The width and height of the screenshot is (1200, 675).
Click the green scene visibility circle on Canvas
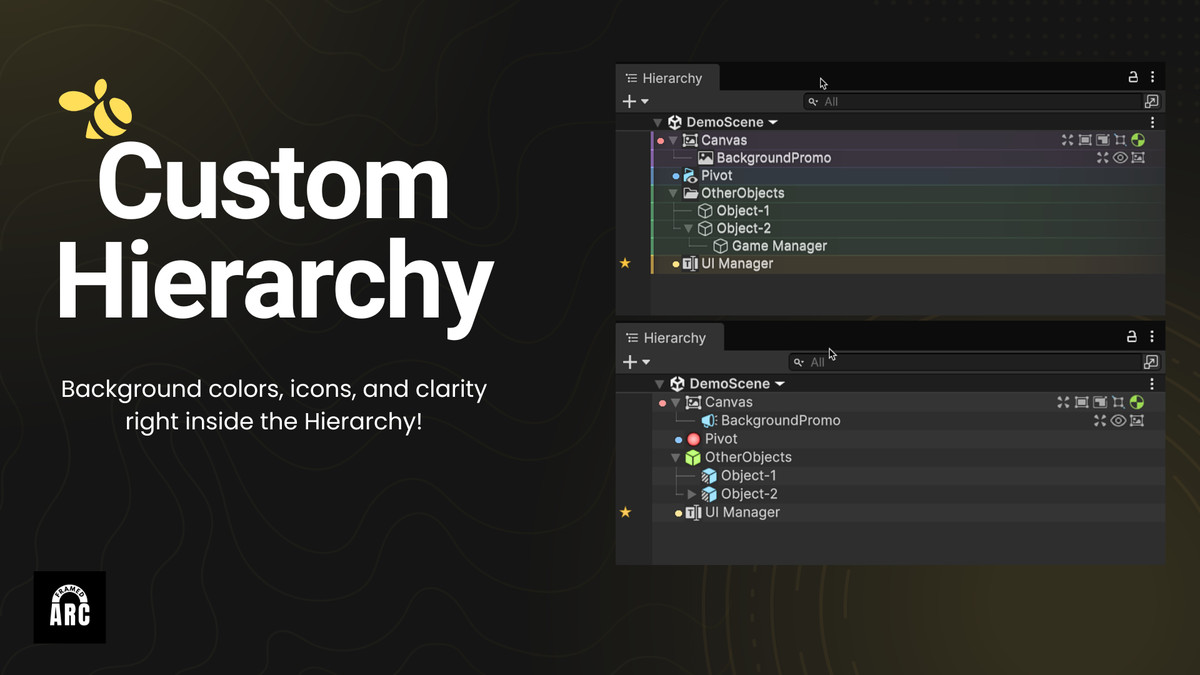[1138, 140]
